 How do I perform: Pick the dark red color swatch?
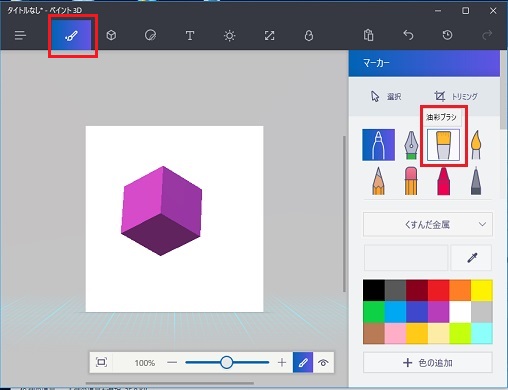coord(417,291)
